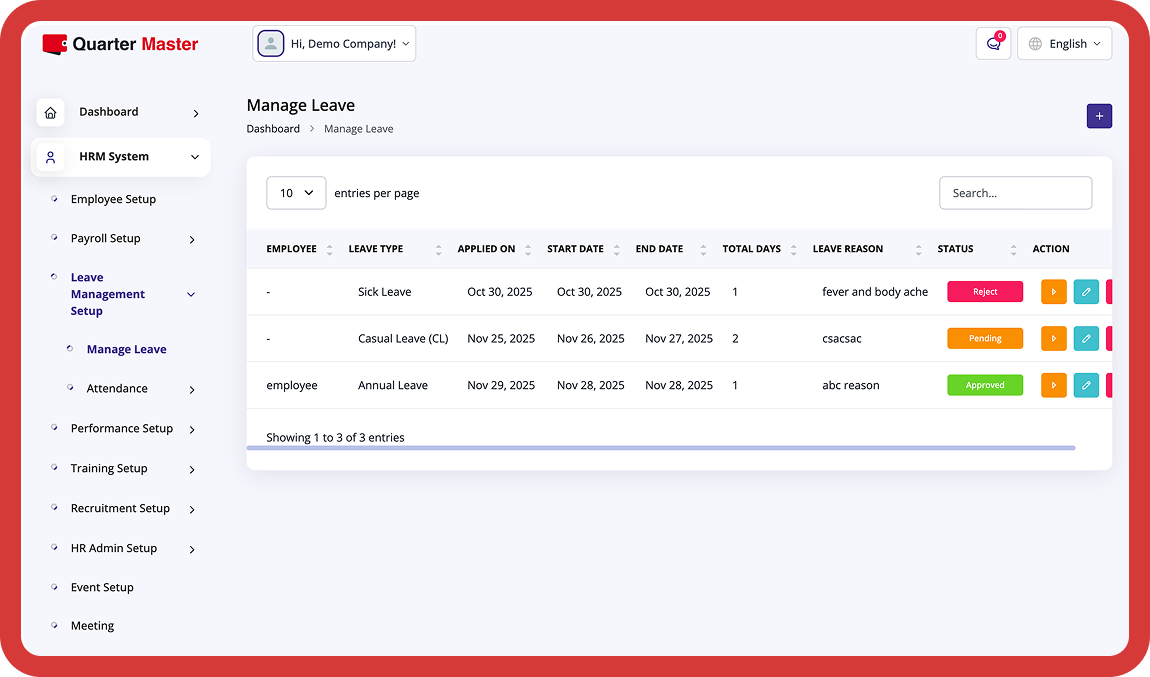Click the Reject status button
Screen dimensions: 1150x677
985,291
